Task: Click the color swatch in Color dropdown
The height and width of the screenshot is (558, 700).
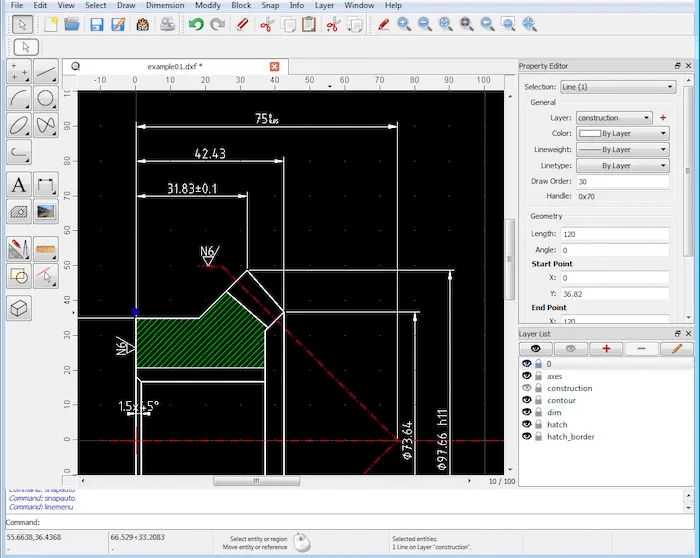Action: point(590,133)
